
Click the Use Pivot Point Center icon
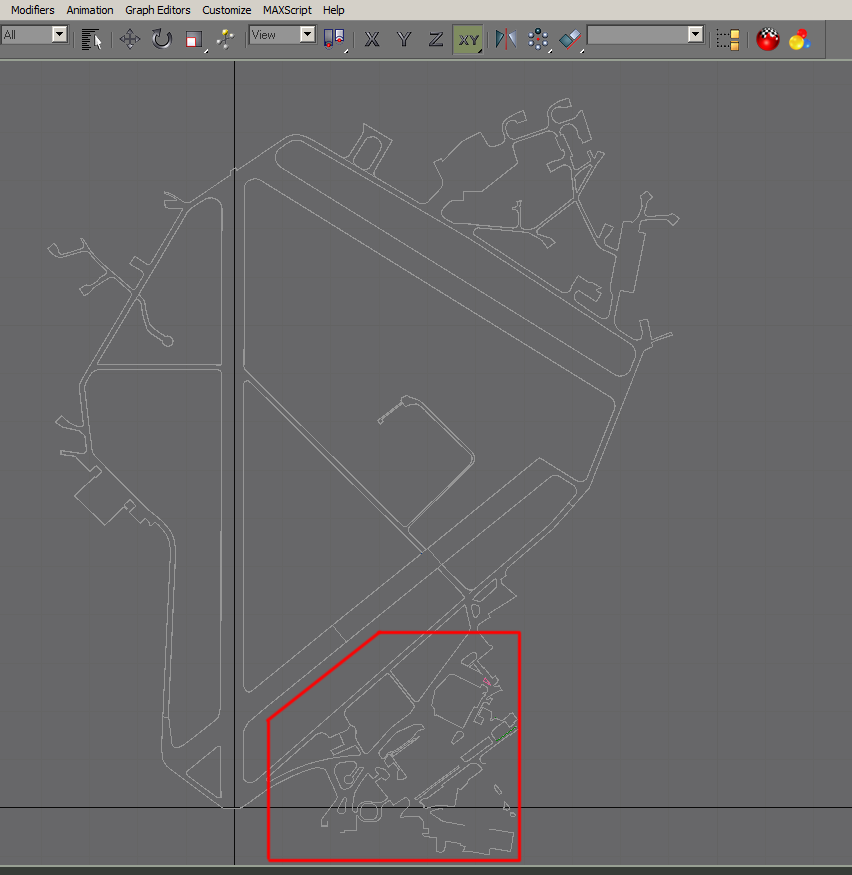click(335, 39)
